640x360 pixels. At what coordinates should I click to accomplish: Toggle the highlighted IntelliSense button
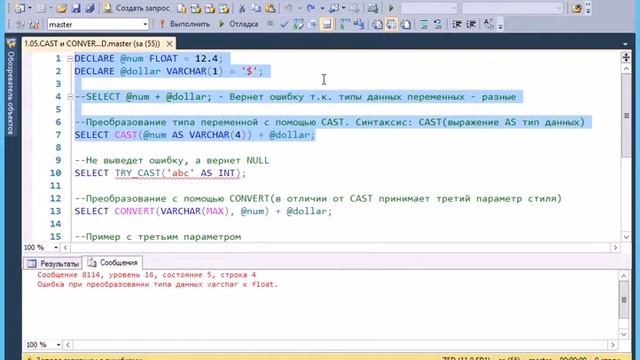tap(327, 24)
